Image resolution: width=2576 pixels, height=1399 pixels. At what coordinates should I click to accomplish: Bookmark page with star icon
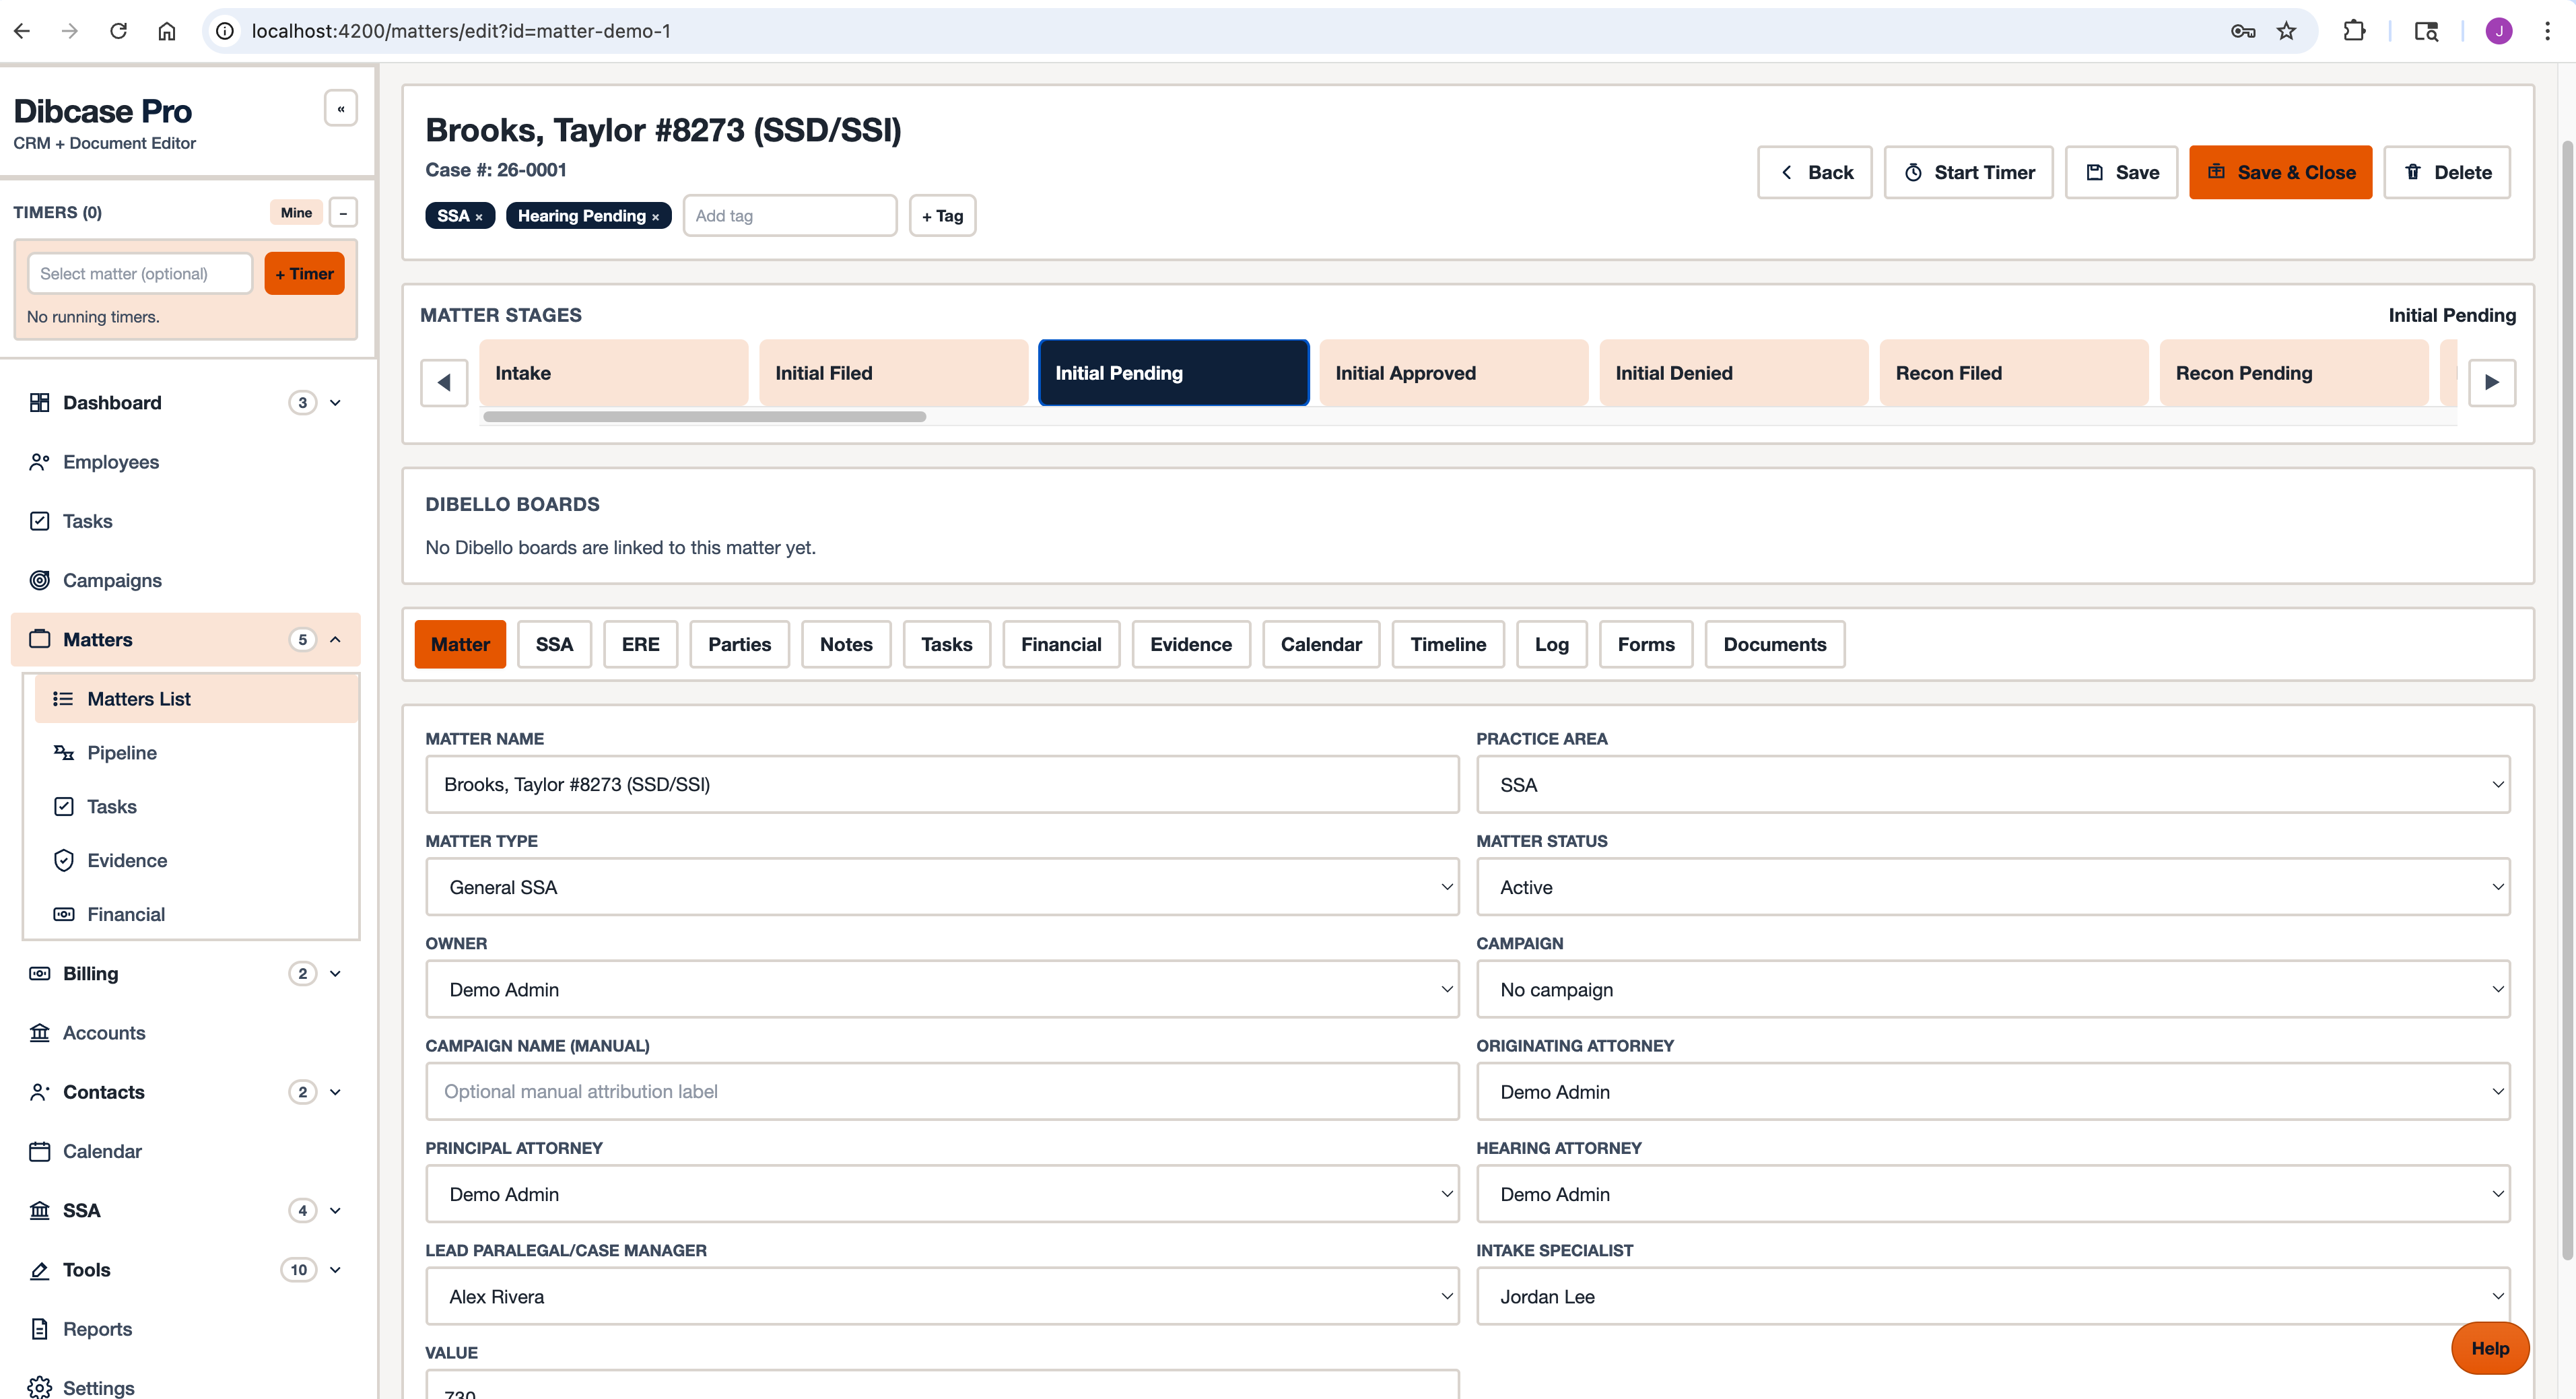(2286, 31)
